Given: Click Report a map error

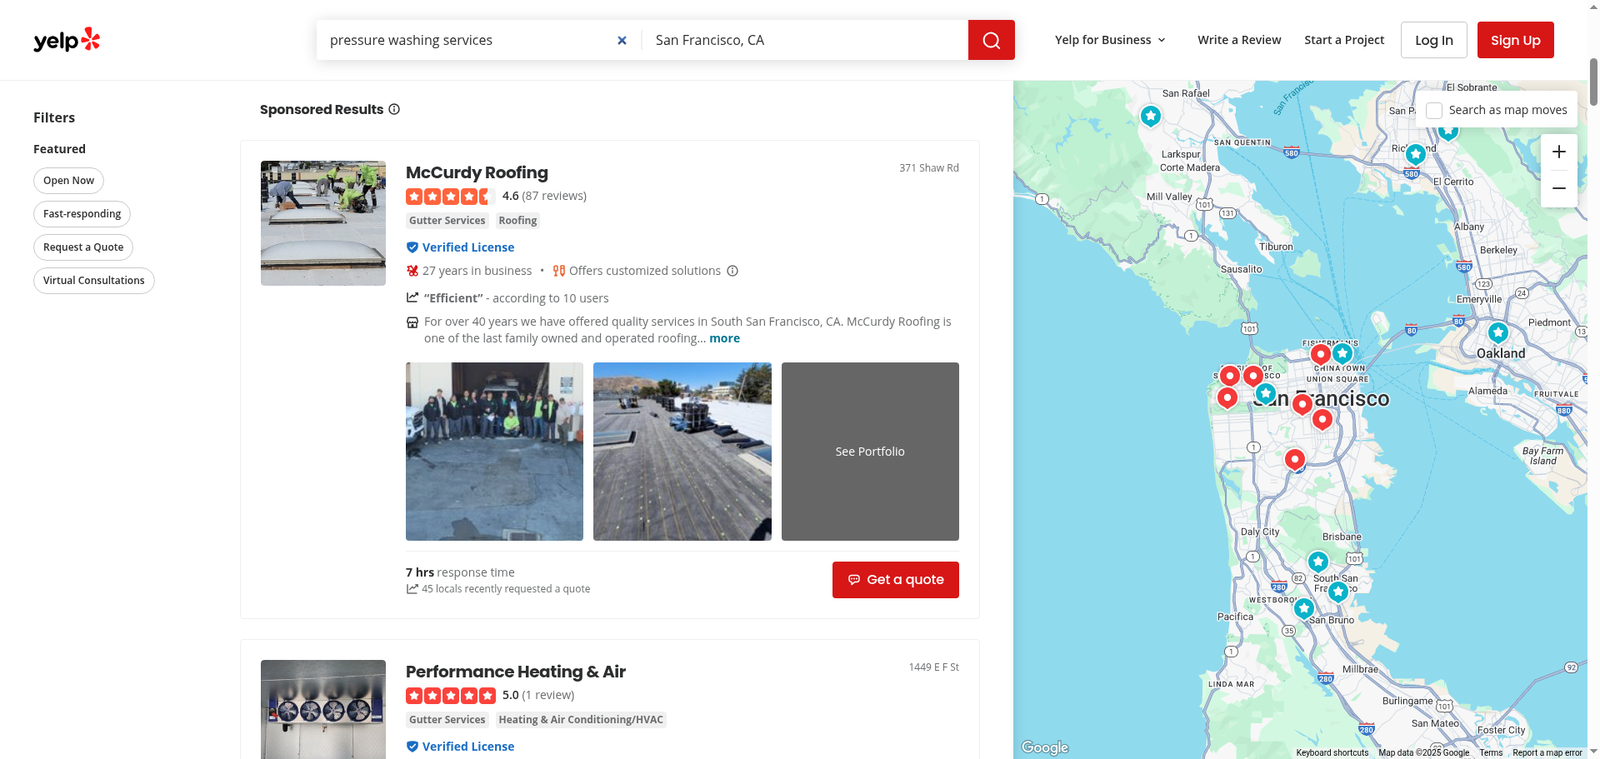Looking at the screenshot, I should 1547,752.
